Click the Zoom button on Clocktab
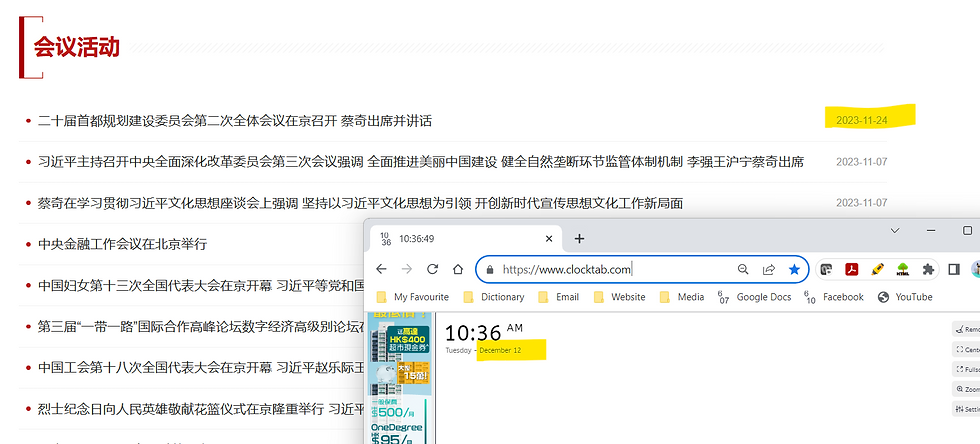This screenshot has width=980, height=444. [966, 390]
